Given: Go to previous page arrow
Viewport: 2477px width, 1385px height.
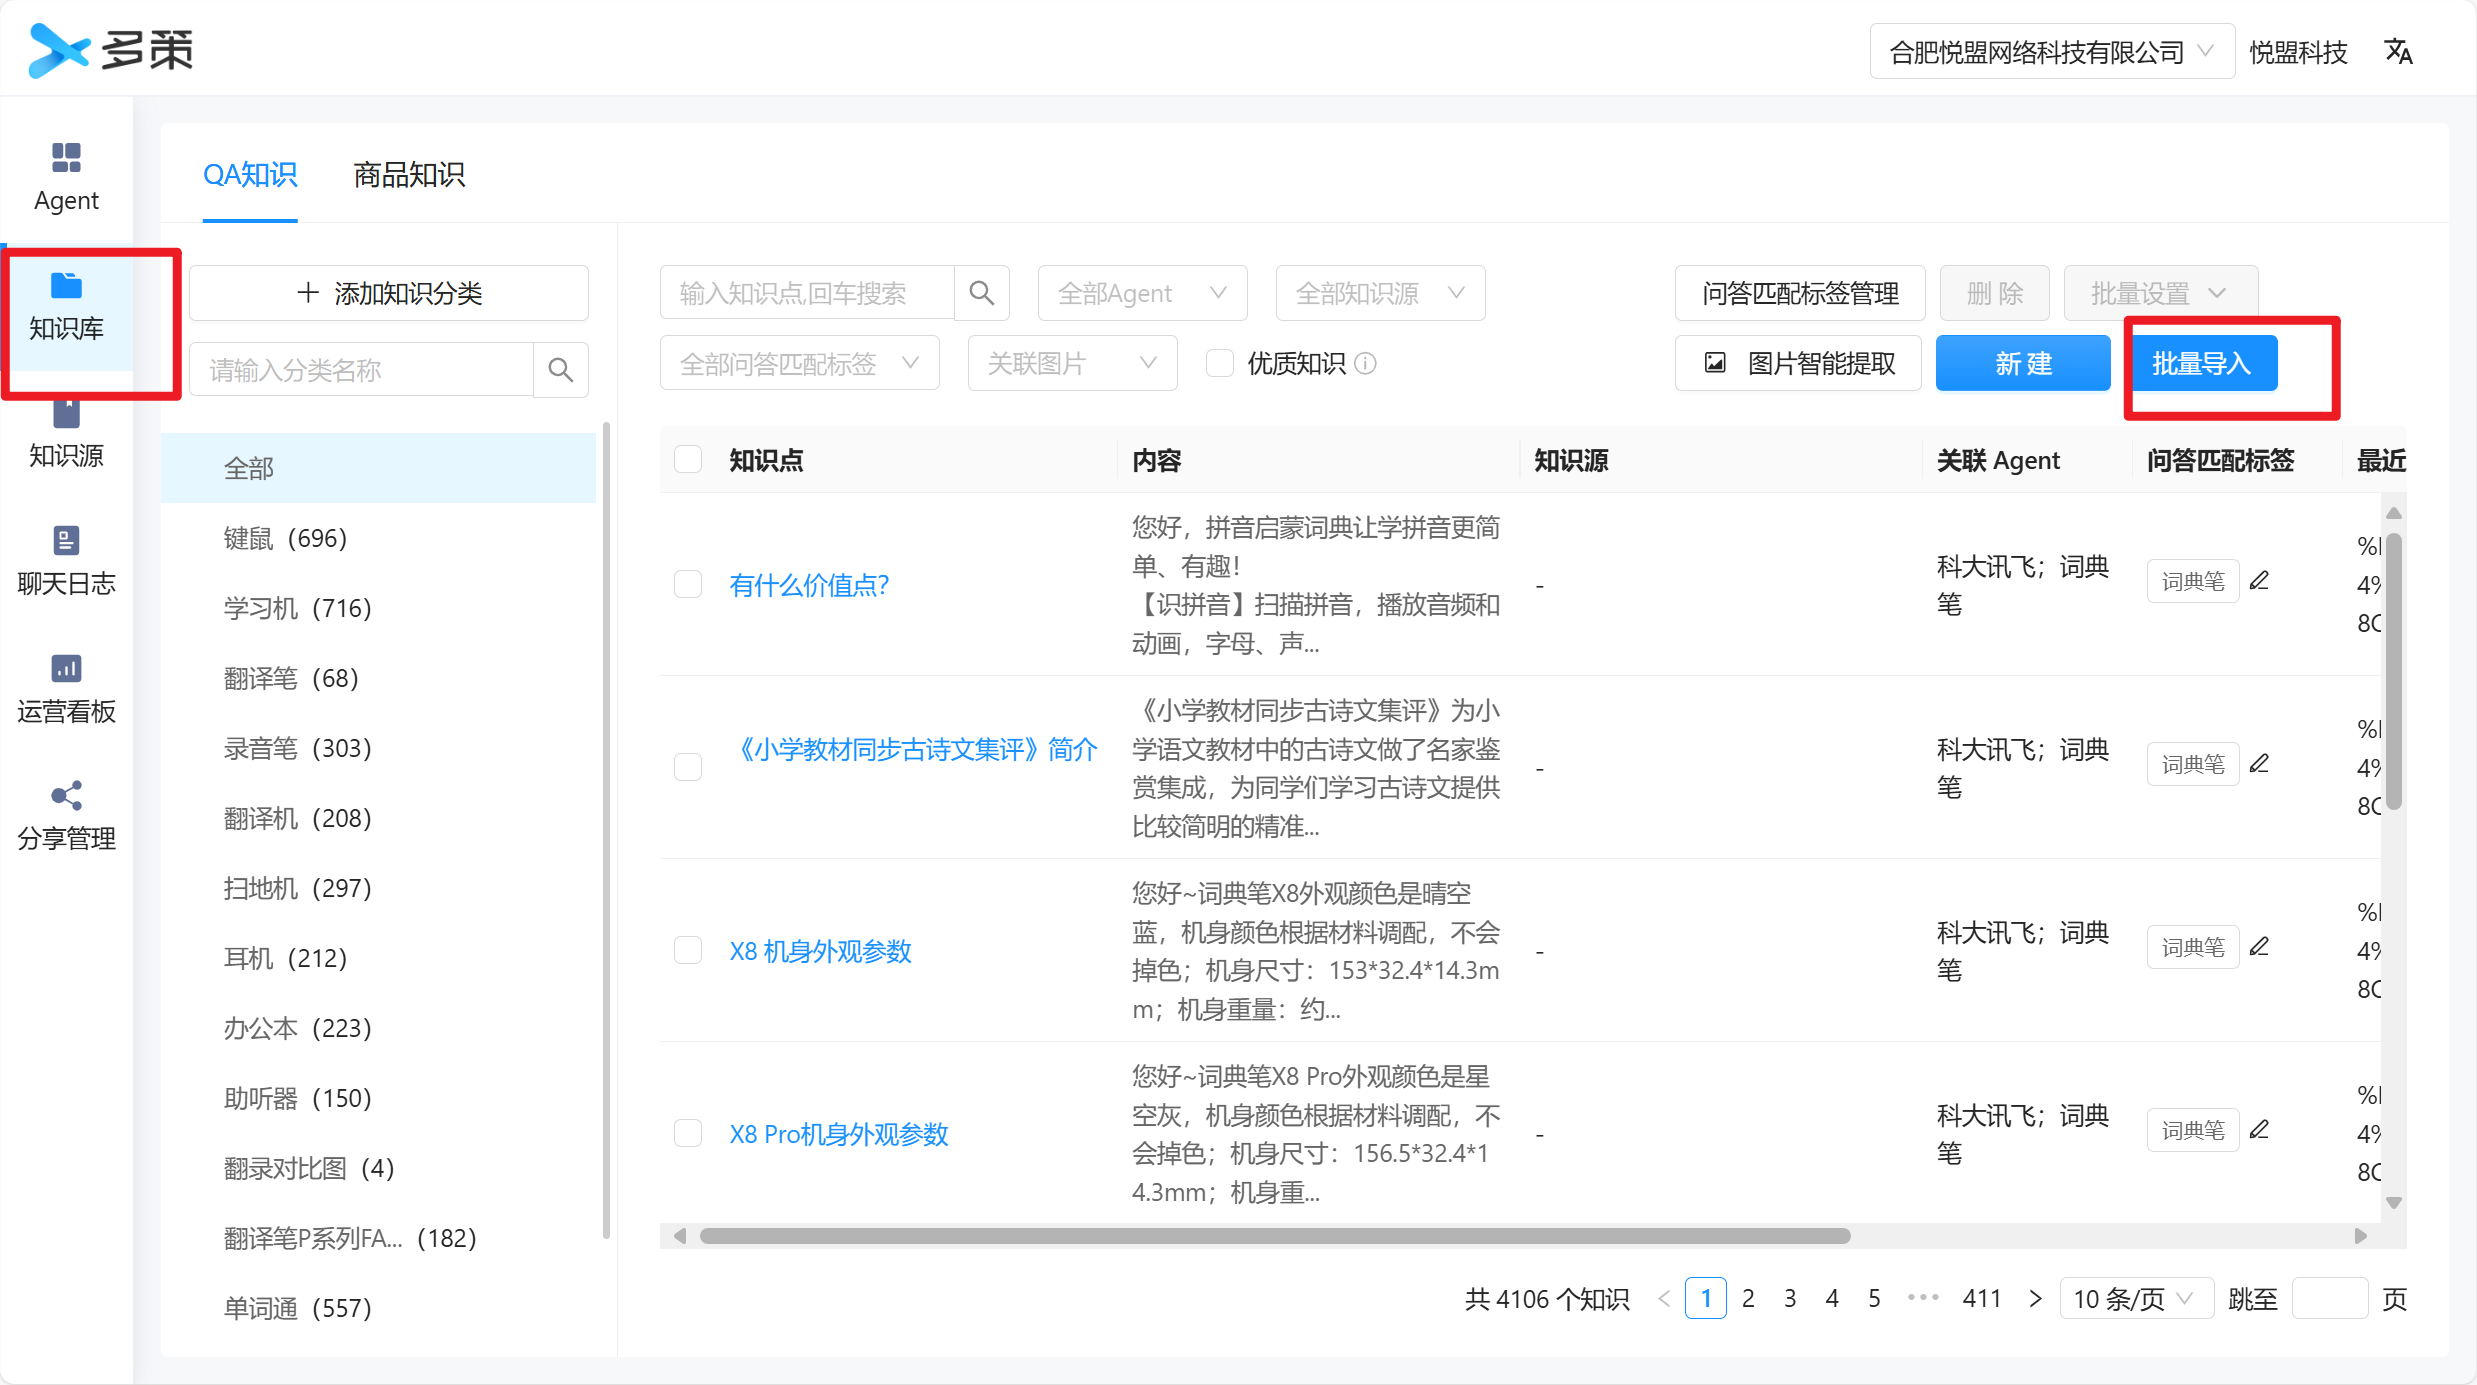Looking at the screenshot, I should [x=1663, y=1299].
